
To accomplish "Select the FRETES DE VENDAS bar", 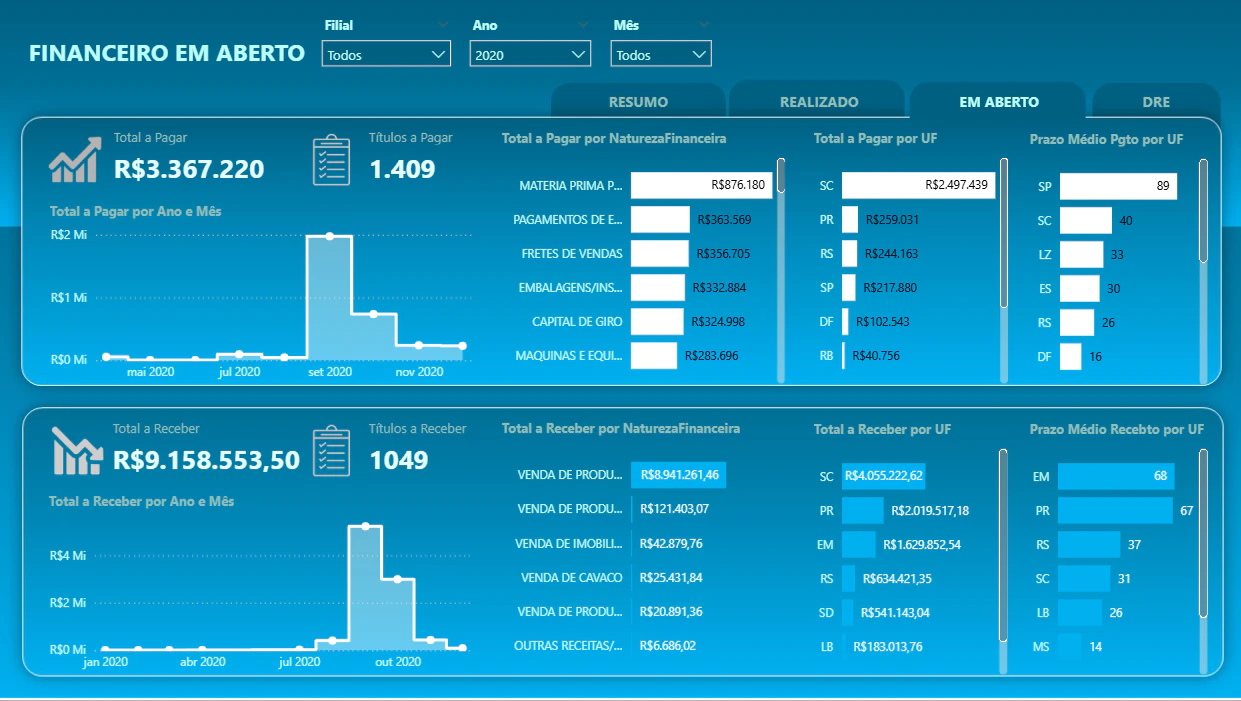I will 659,253.
